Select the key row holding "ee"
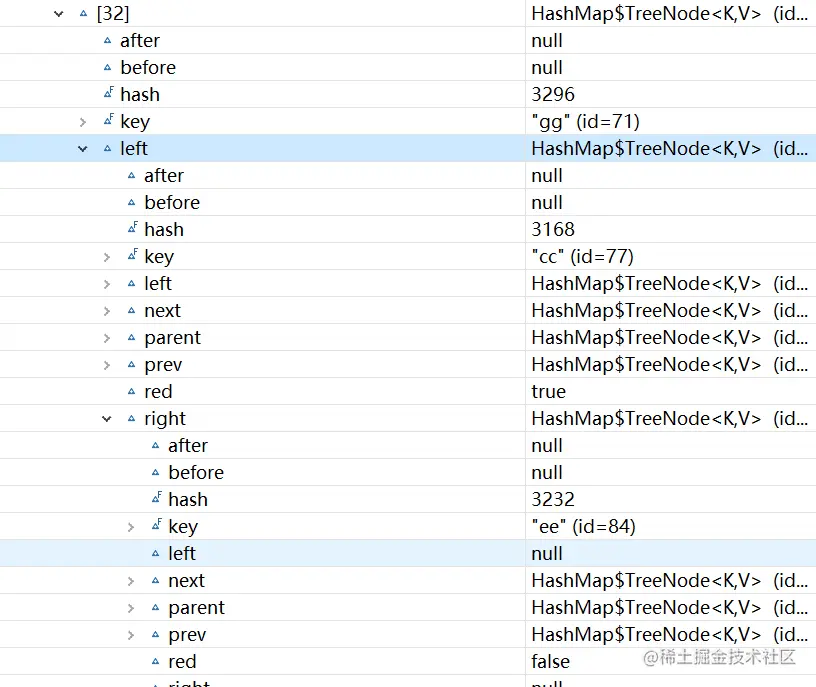 tap(408, 526)
